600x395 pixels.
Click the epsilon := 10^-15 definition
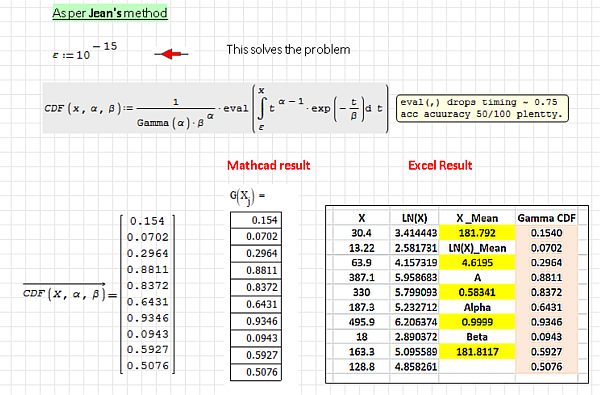85,51
